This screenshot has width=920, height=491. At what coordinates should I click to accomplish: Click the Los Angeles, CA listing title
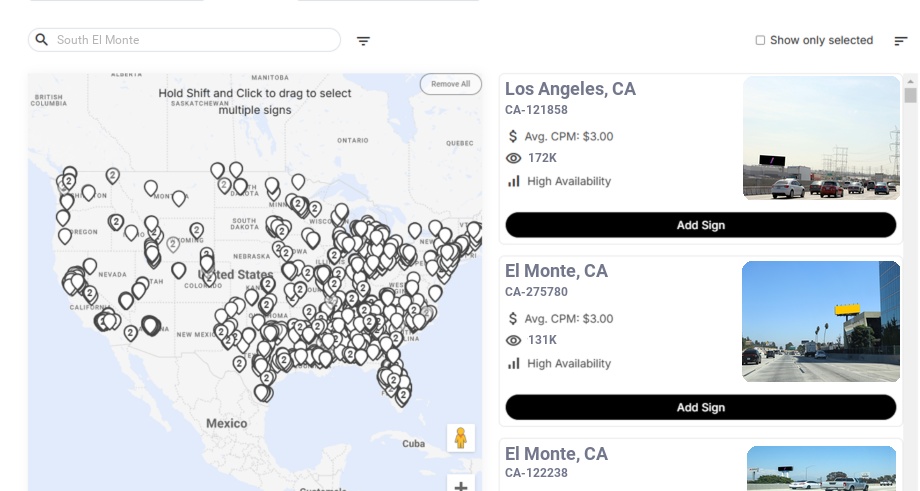click(x=570, y=89)
